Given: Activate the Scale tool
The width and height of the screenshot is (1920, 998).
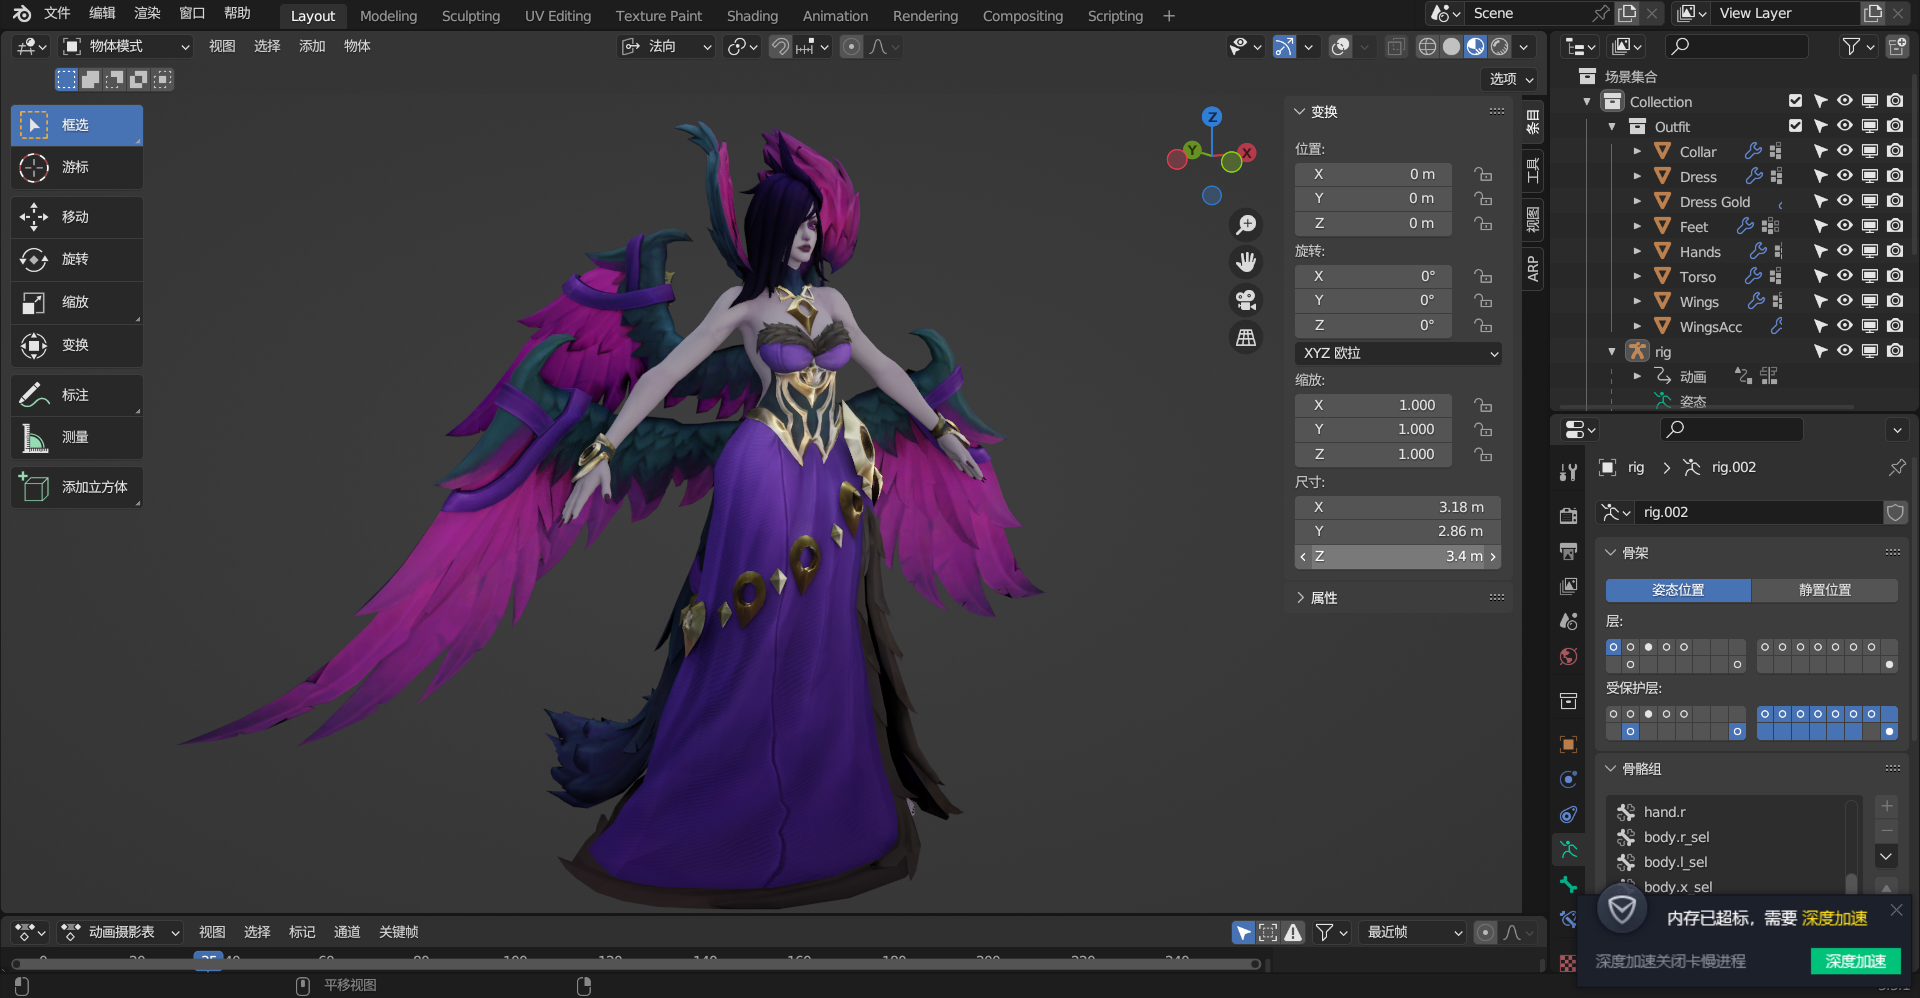Looking at the screenshot, I should click(76, 302).
